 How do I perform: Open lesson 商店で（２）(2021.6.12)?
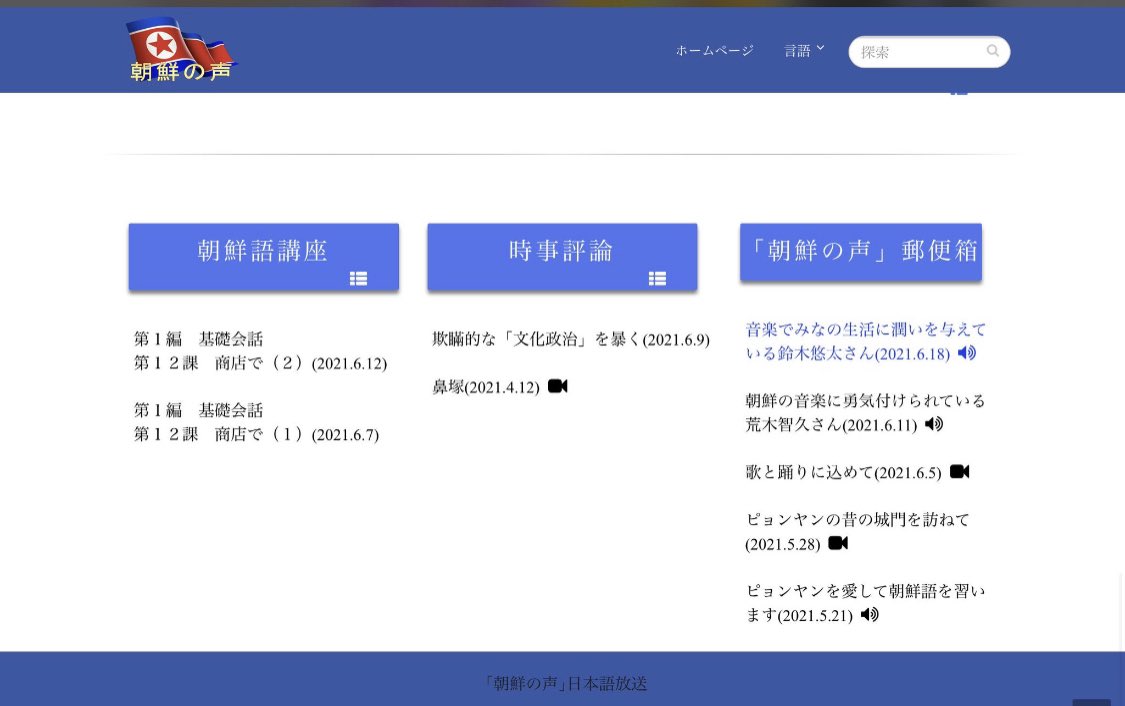coord(260,363)
